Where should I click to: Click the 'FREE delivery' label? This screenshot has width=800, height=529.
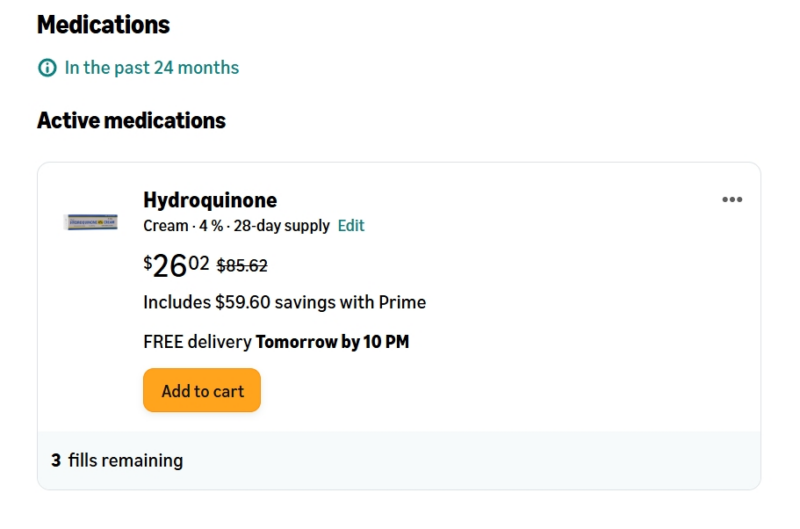197,342
